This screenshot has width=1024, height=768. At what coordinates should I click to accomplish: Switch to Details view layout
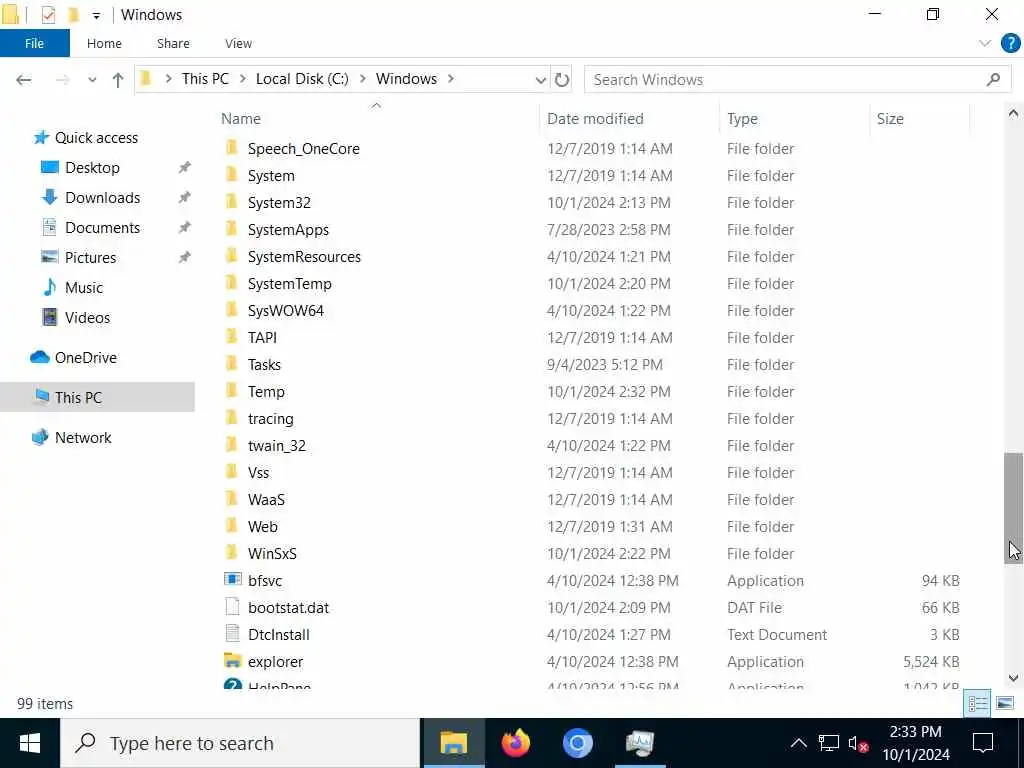(977, 703)
